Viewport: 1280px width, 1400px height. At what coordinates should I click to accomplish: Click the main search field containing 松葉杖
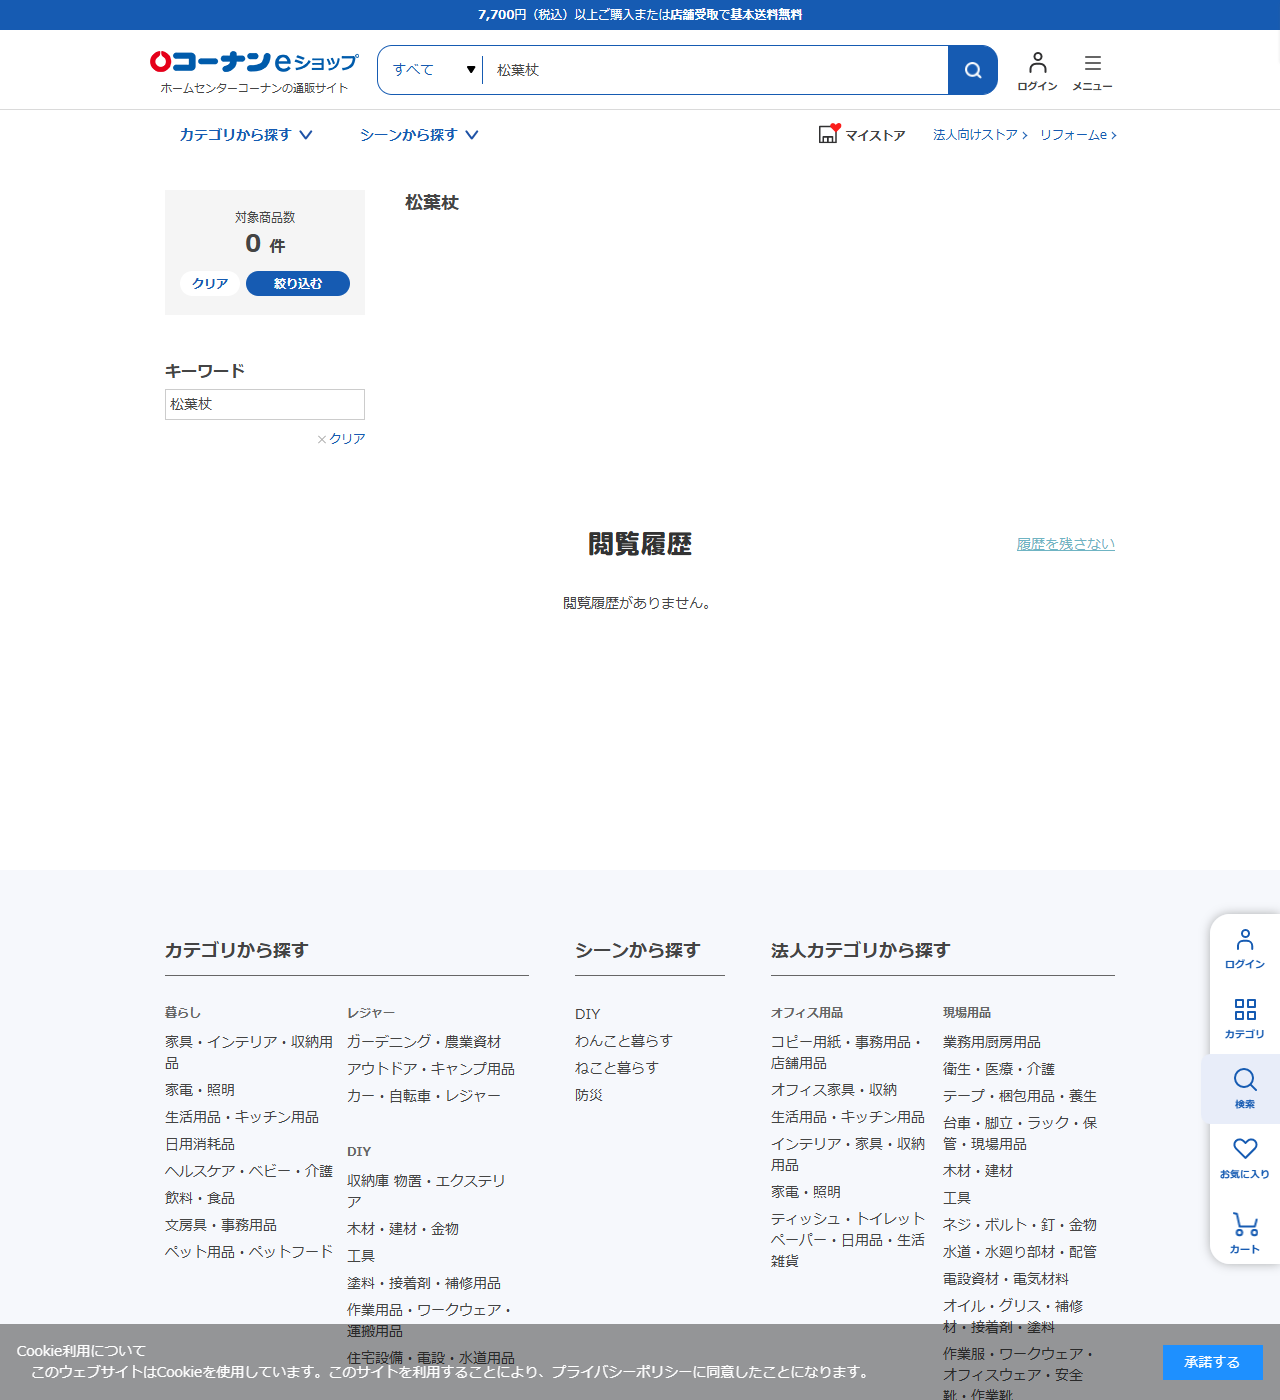click(x=715, y=70)
